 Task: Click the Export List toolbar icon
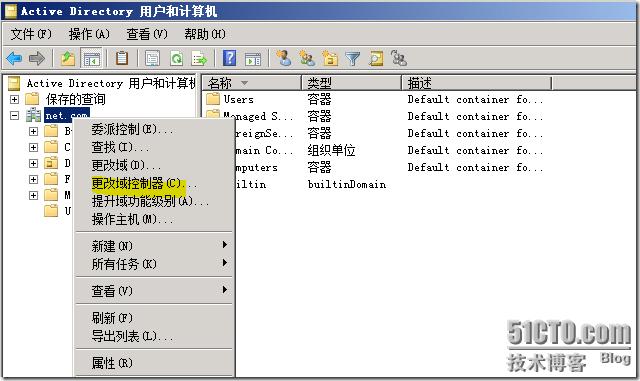point(200,58)
